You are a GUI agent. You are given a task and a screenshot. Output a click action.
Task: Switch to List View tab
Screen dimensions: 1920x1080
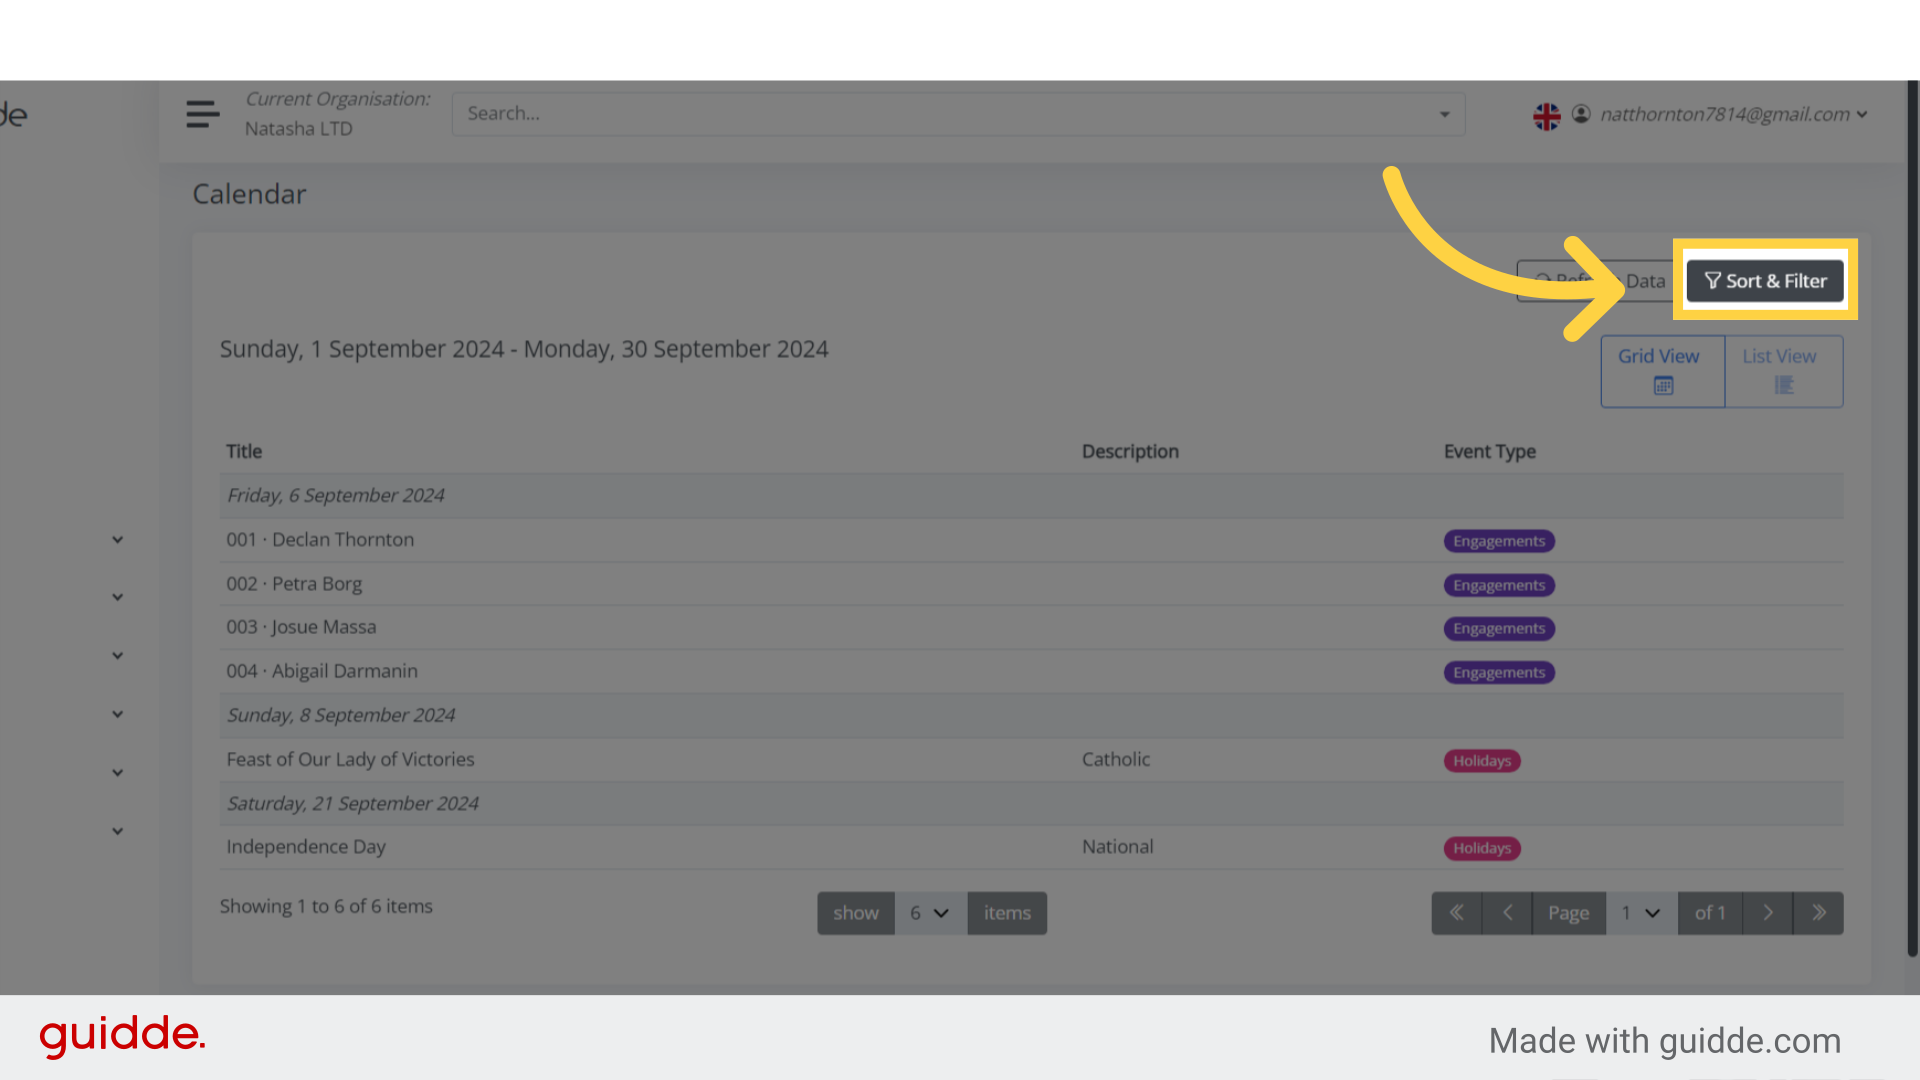coord(1783,371)
